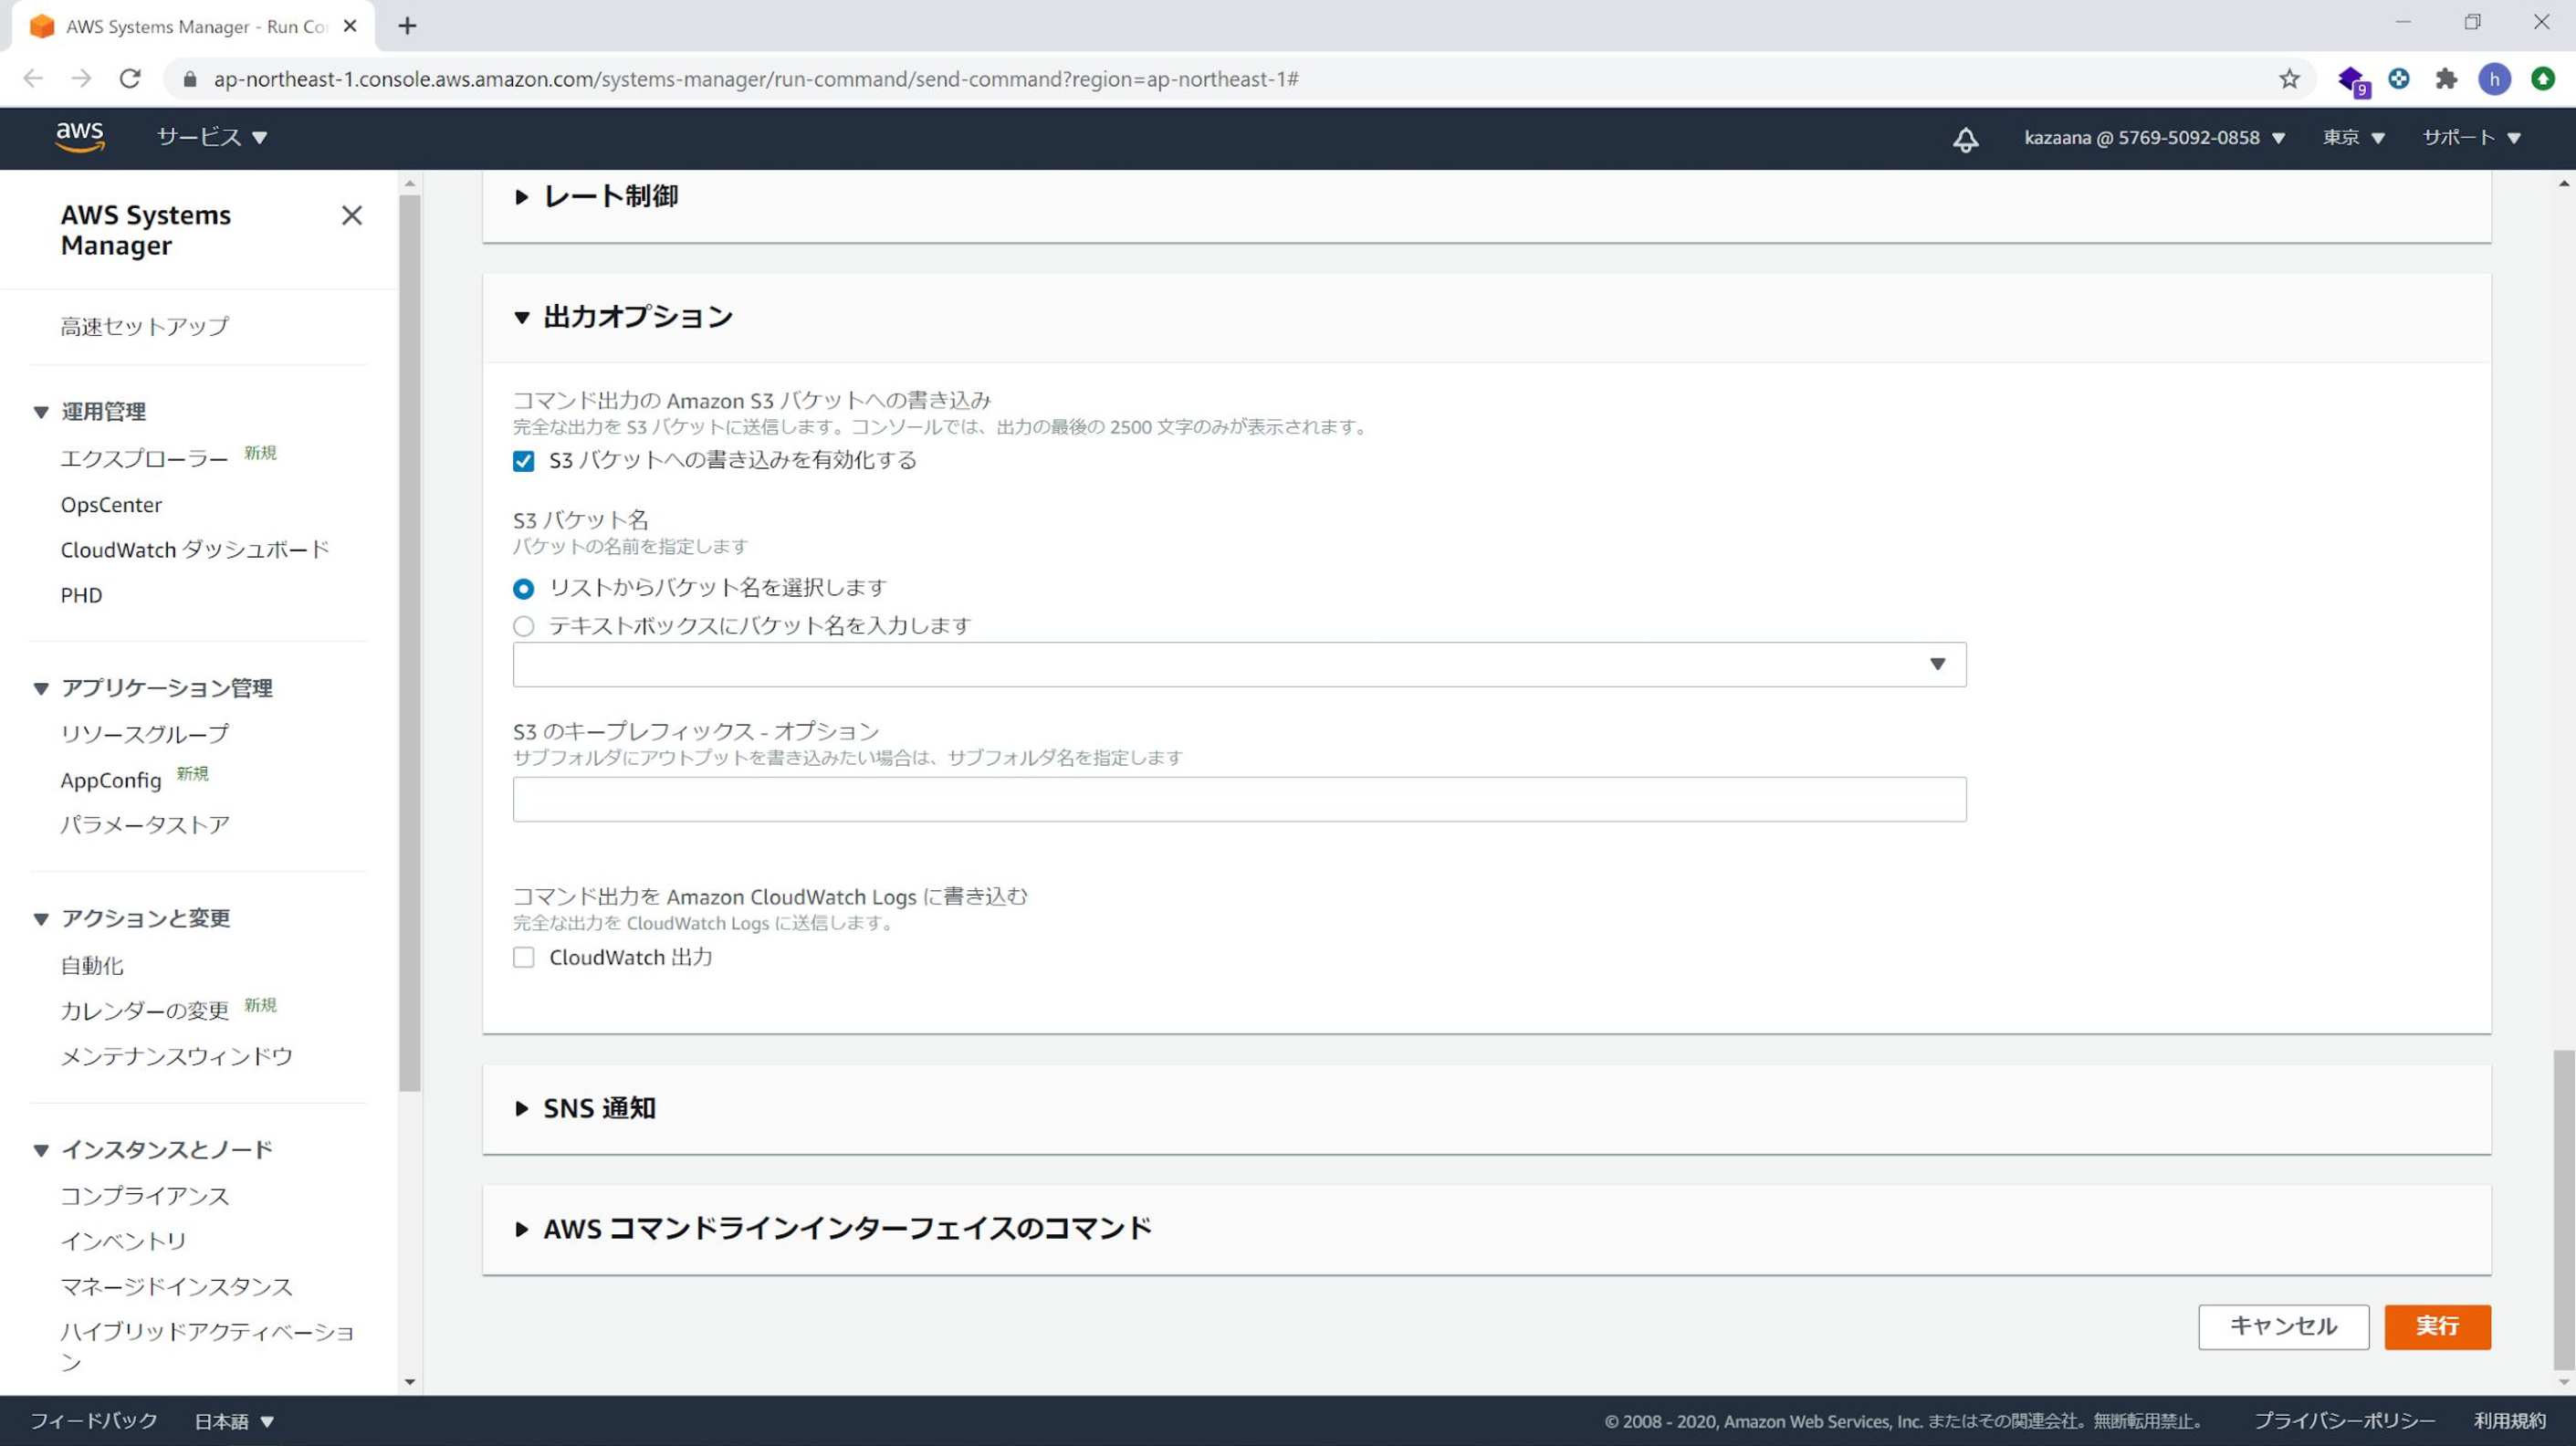Open プライバシーポリシー link
2576x1446 pixels.
tap(2344, 1421)
